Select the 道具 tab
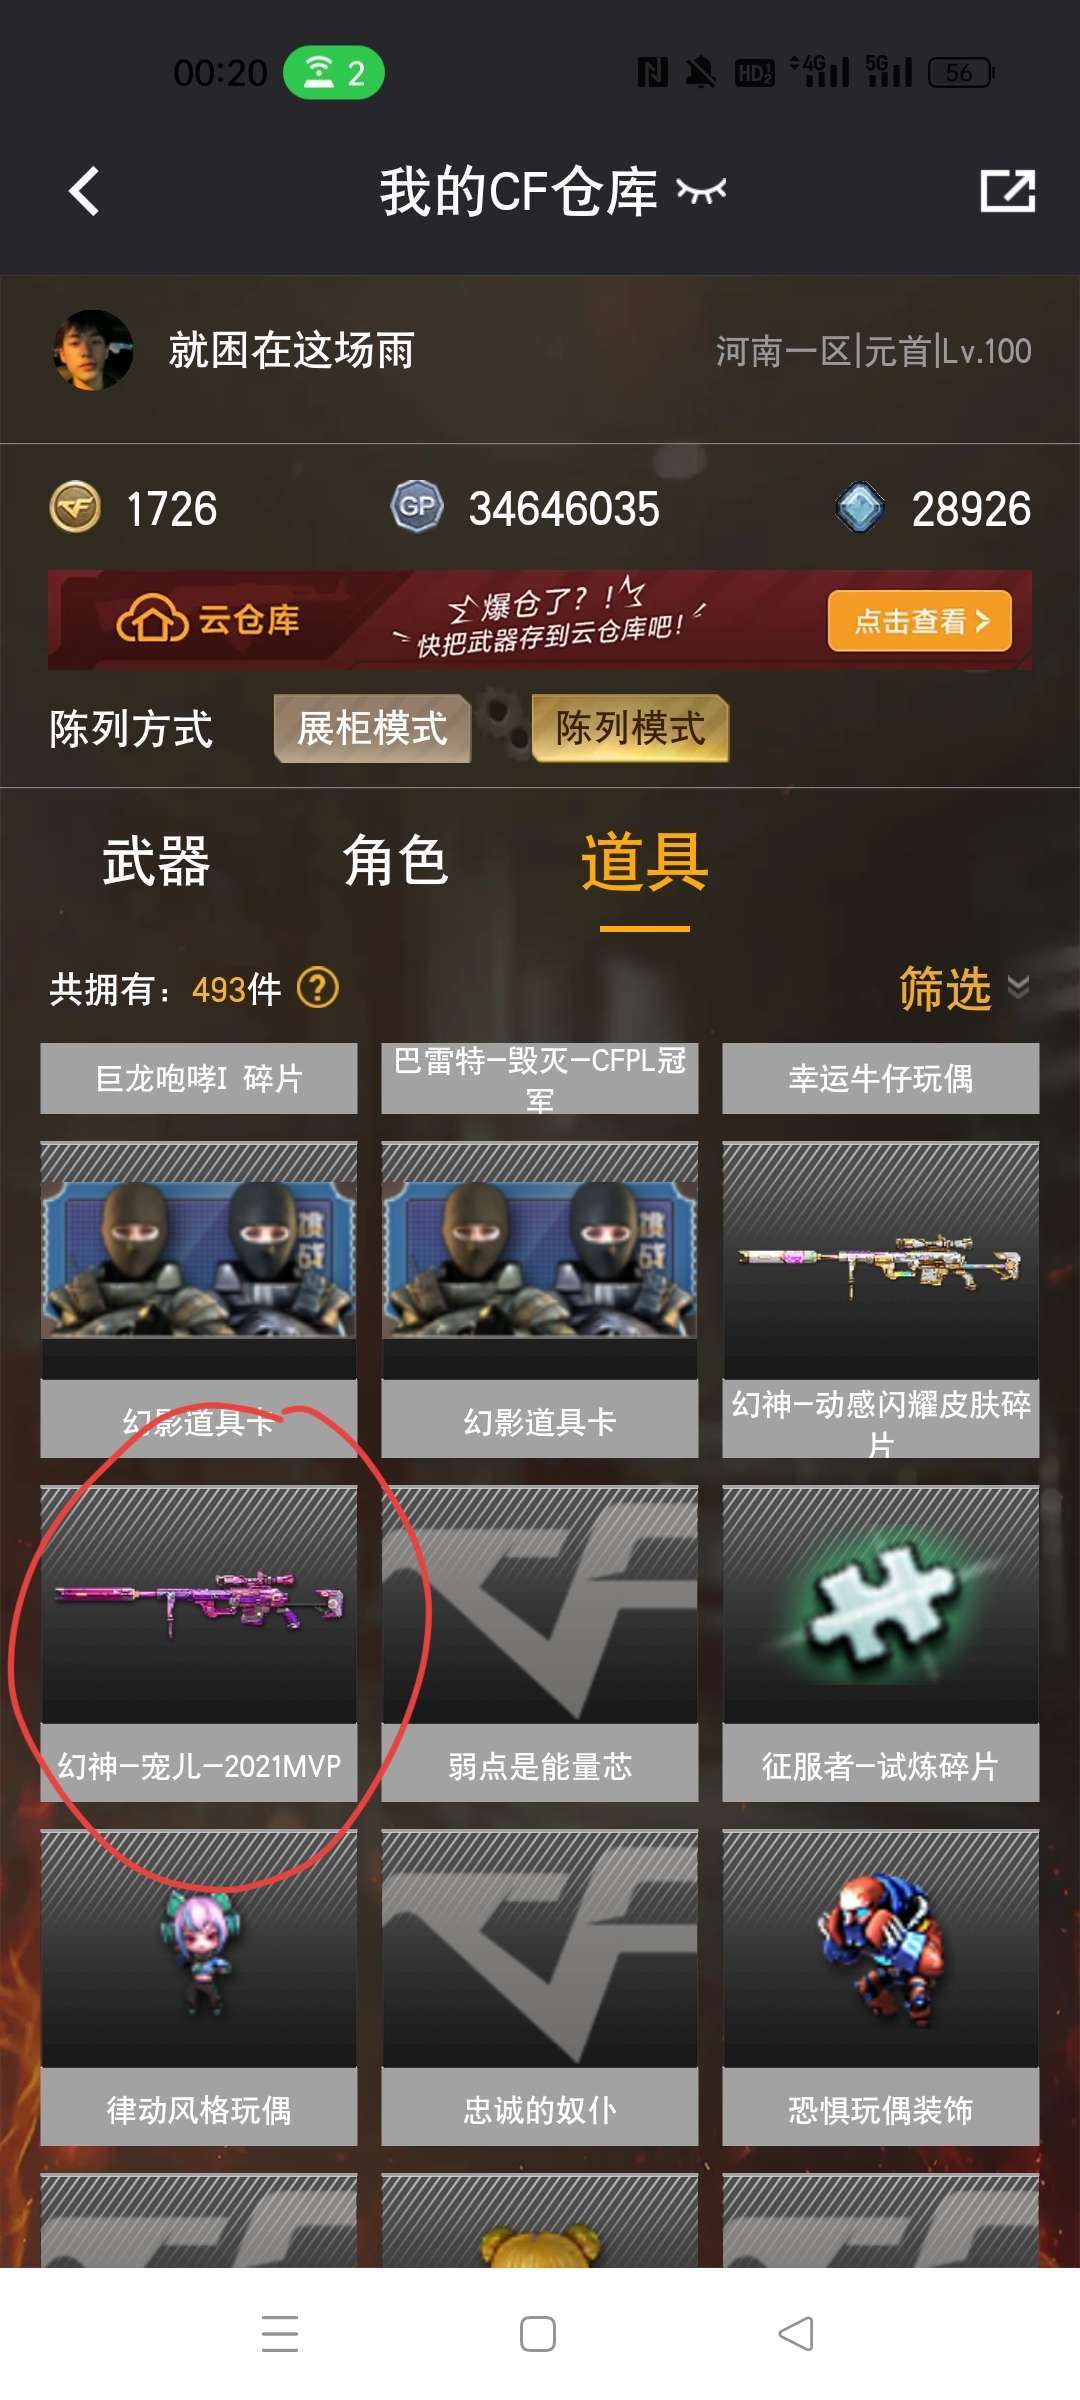Viewport: 1080px width, 2400px height. click(x=645, y=861)
